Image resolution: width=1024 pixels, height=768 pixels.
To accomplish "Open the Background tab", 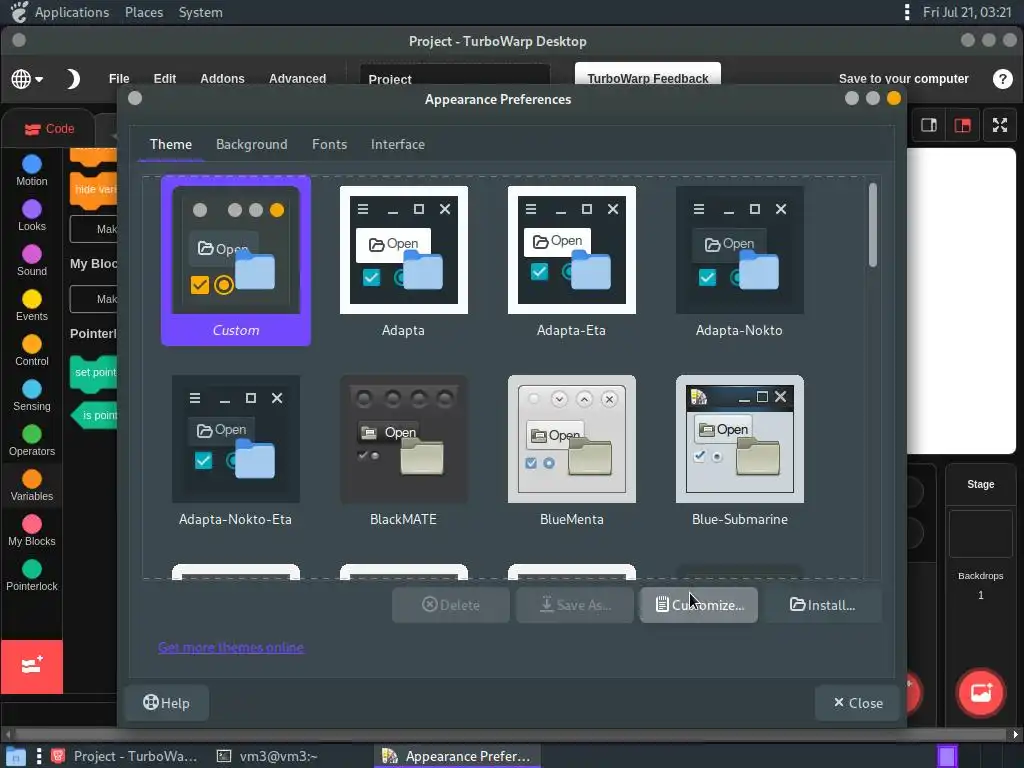I will (251, 144).
